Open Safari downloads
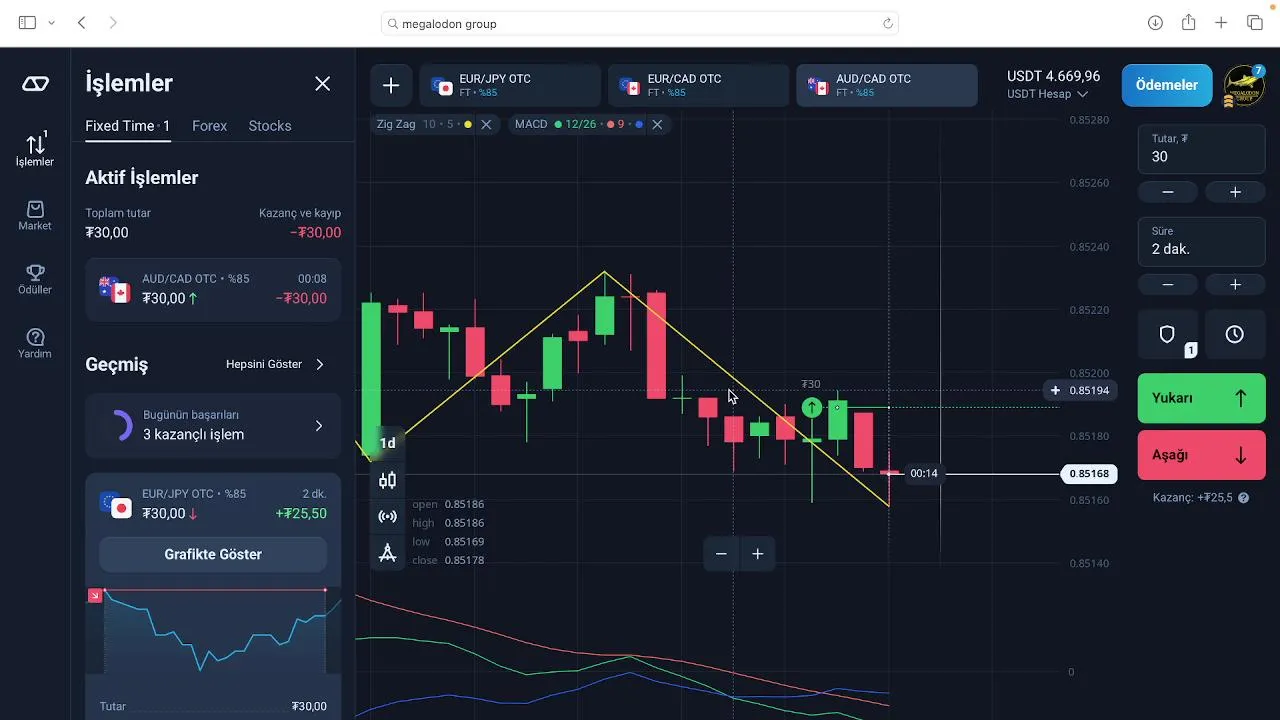The height and width of the screenshot is (720, 1280). [x=1155, y=23]
